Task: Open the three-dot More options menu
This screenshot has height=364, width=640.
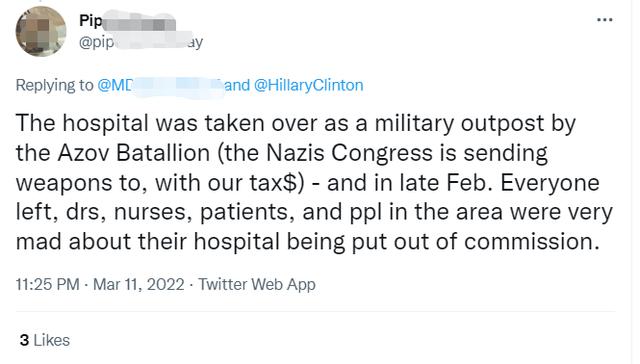Action: pos(604,20)
